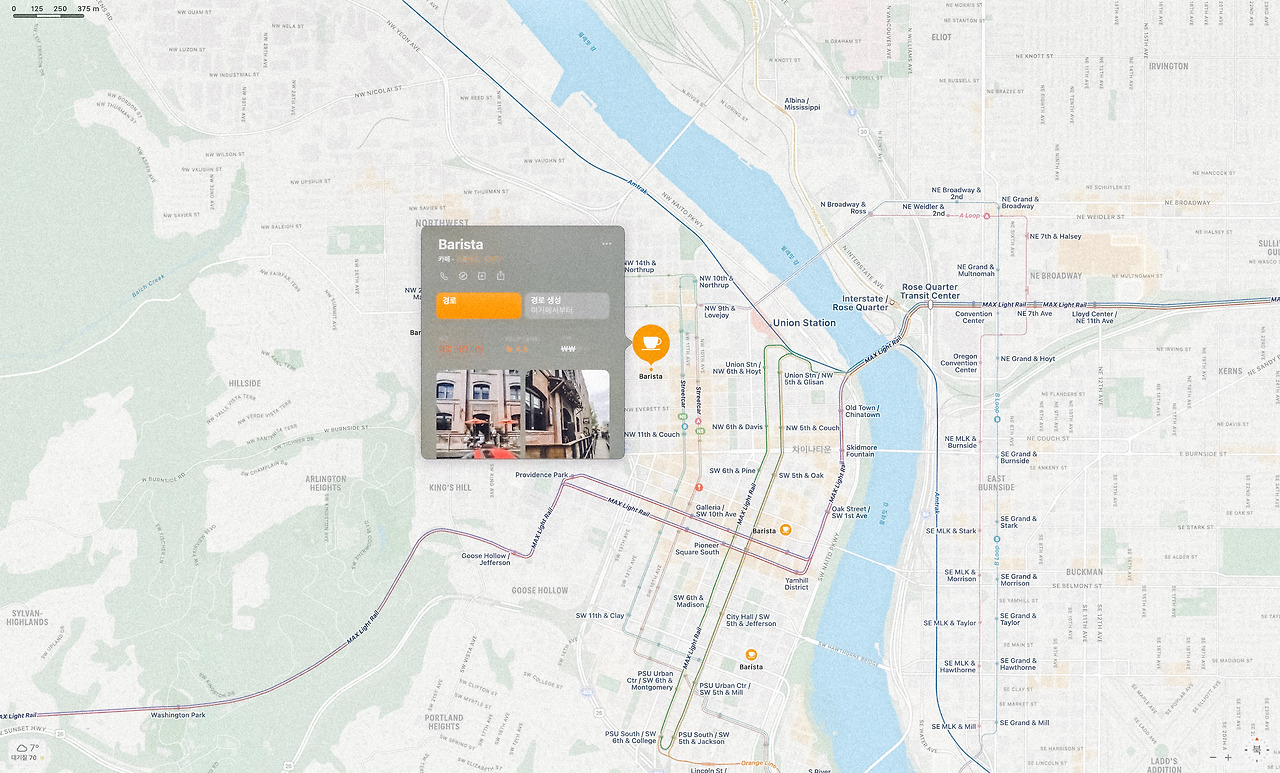Click the GOOSE HOLLOW neighborhood label
The image size is (1280, 773).
coord(540,591)
